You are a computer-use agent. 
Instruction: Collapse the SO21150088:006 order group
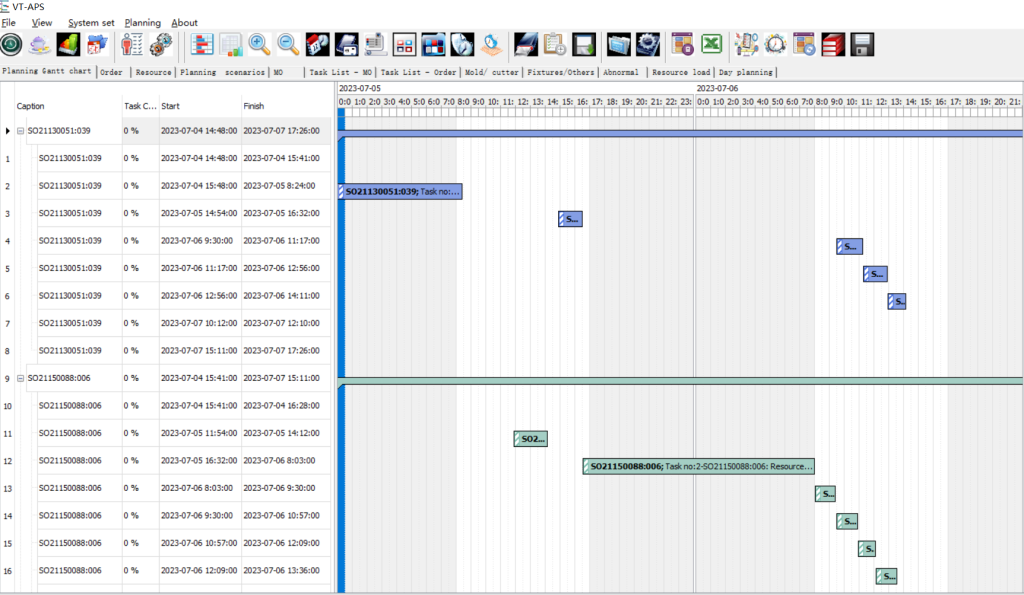(21, 378)
